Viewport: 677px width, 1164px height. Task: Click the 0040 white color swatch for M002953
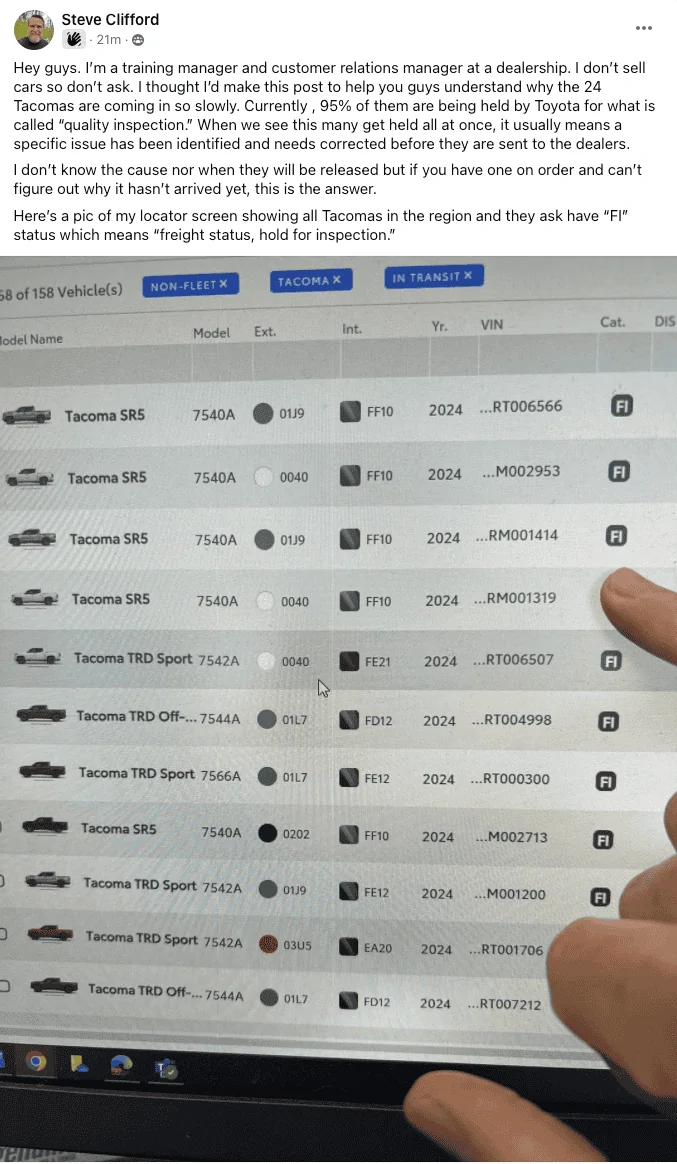(x=264, y=477)
